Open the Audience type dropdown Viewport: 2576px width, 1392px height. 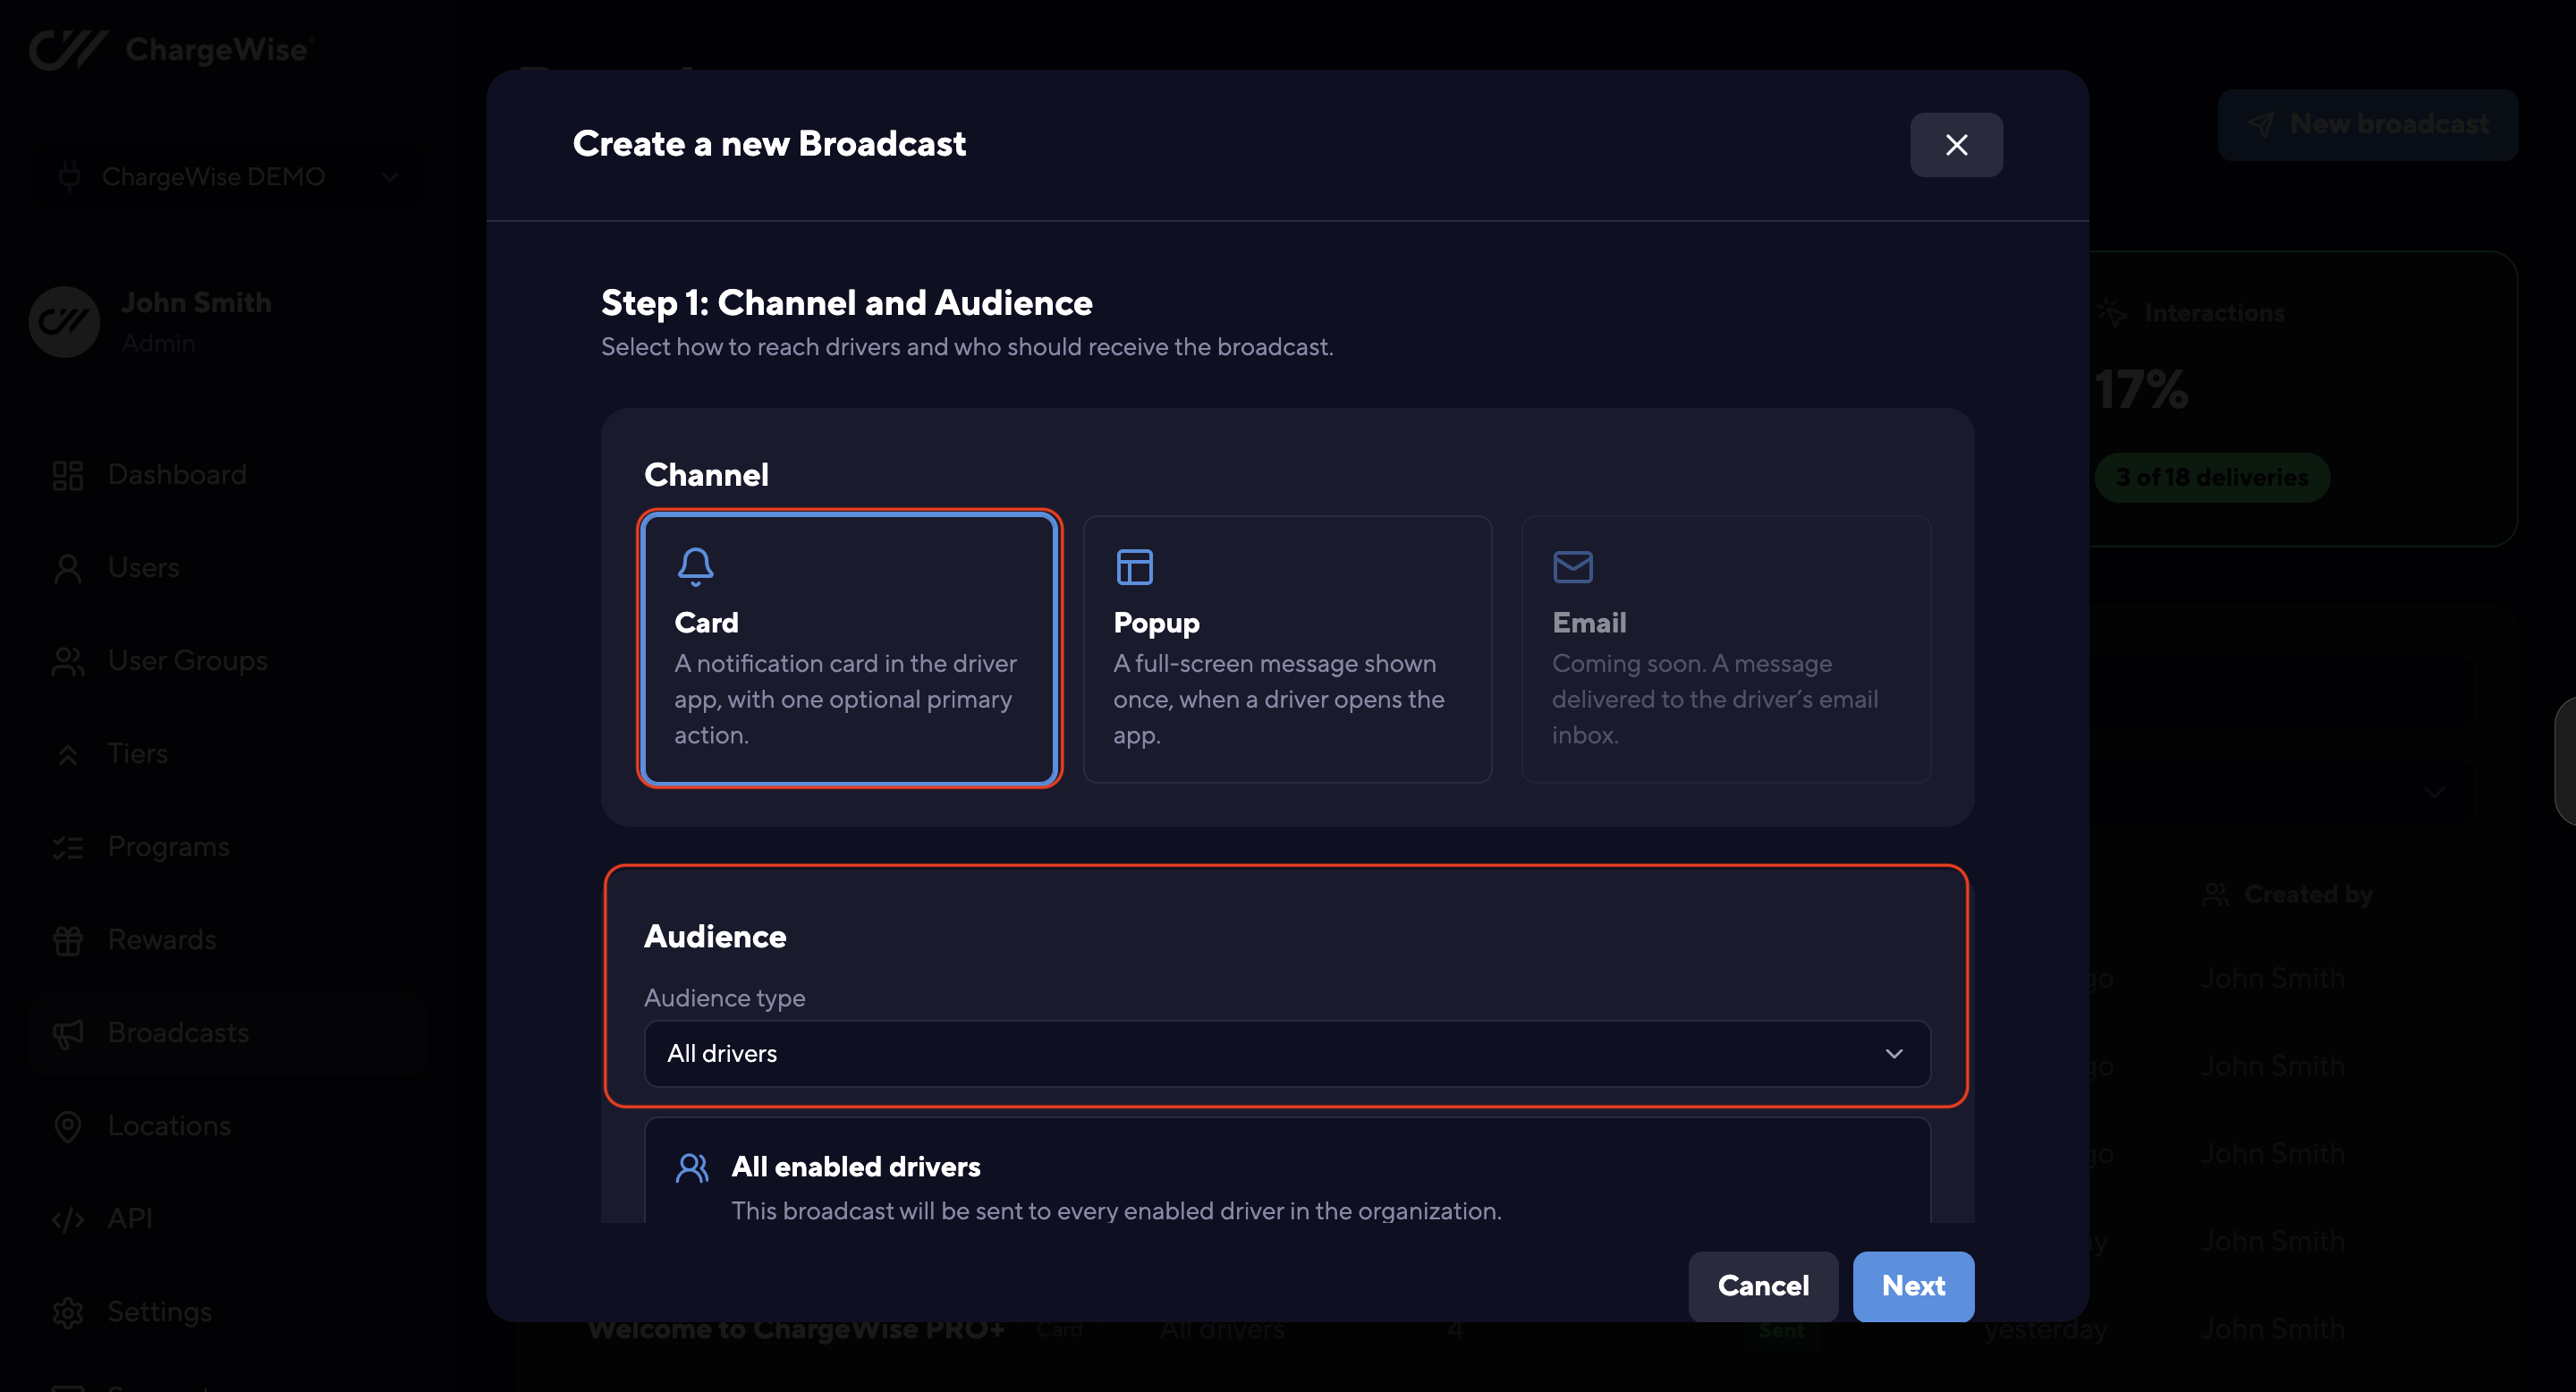click(x=1287, y=1053)
